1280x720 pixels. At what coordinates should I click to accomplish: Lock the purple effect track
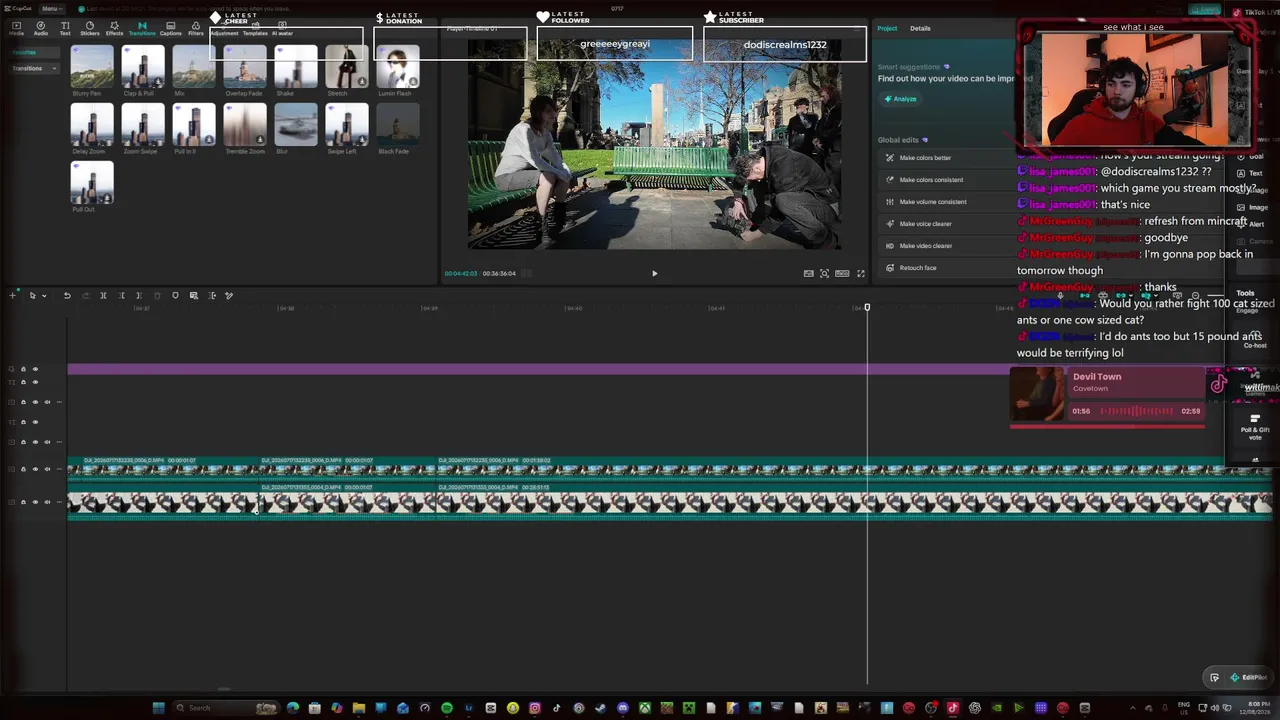click(23, 369)
